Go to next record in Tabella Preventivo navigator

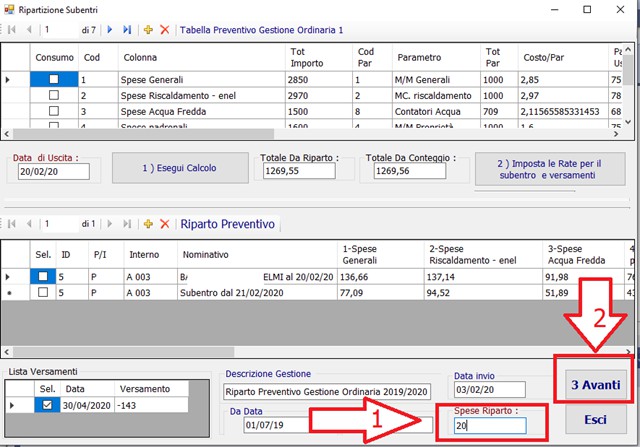110,30
